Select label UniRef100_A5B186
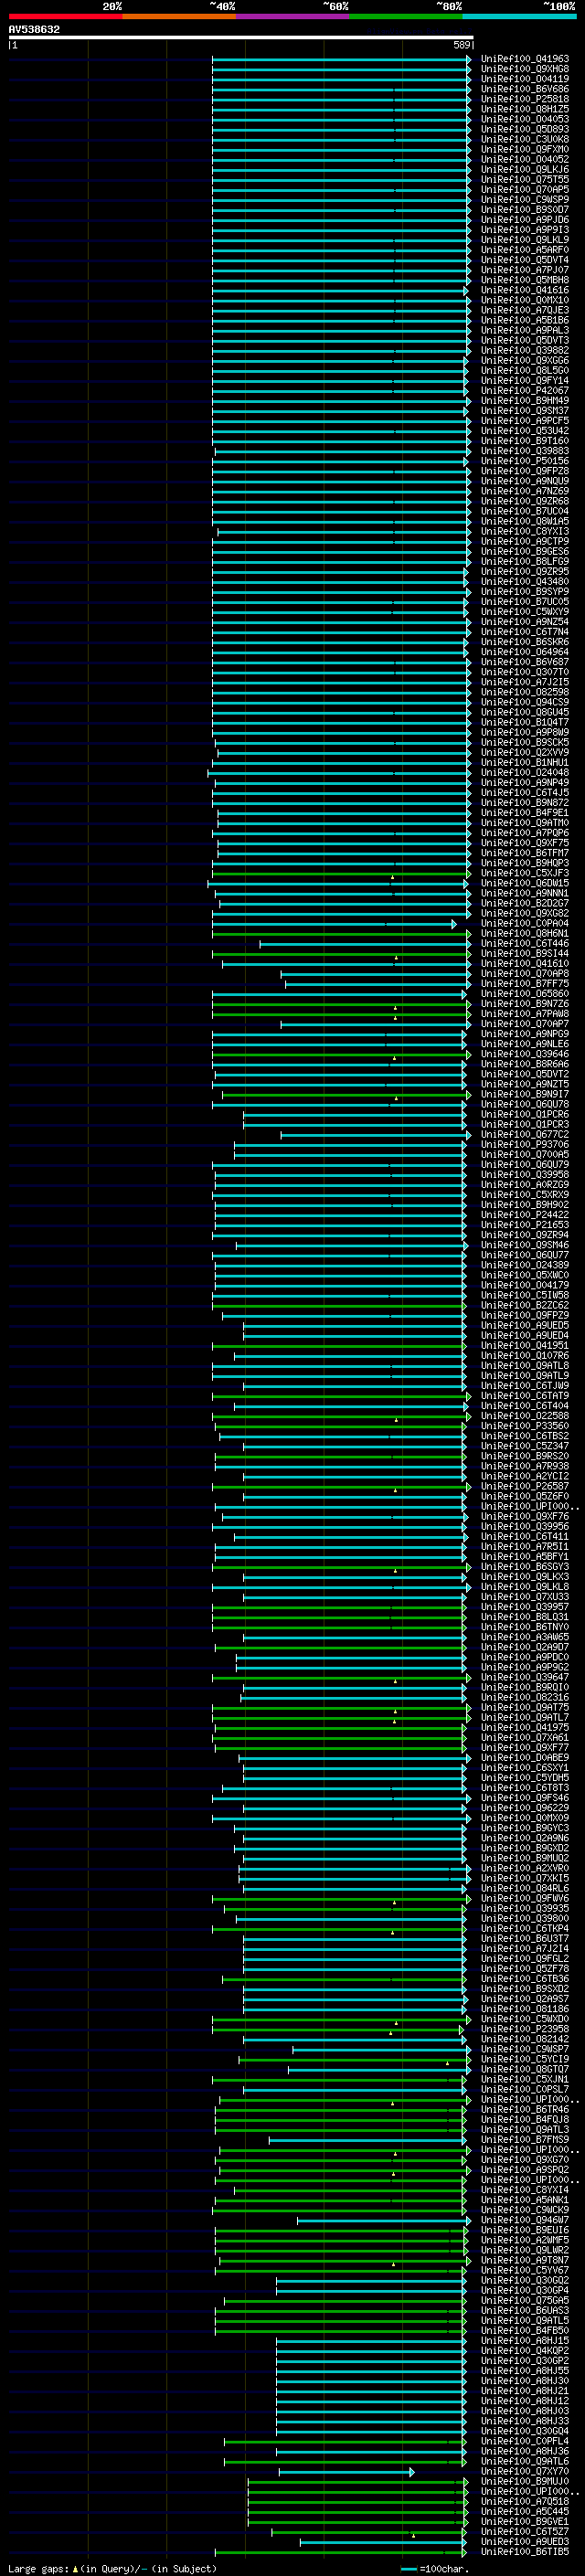 524,320
